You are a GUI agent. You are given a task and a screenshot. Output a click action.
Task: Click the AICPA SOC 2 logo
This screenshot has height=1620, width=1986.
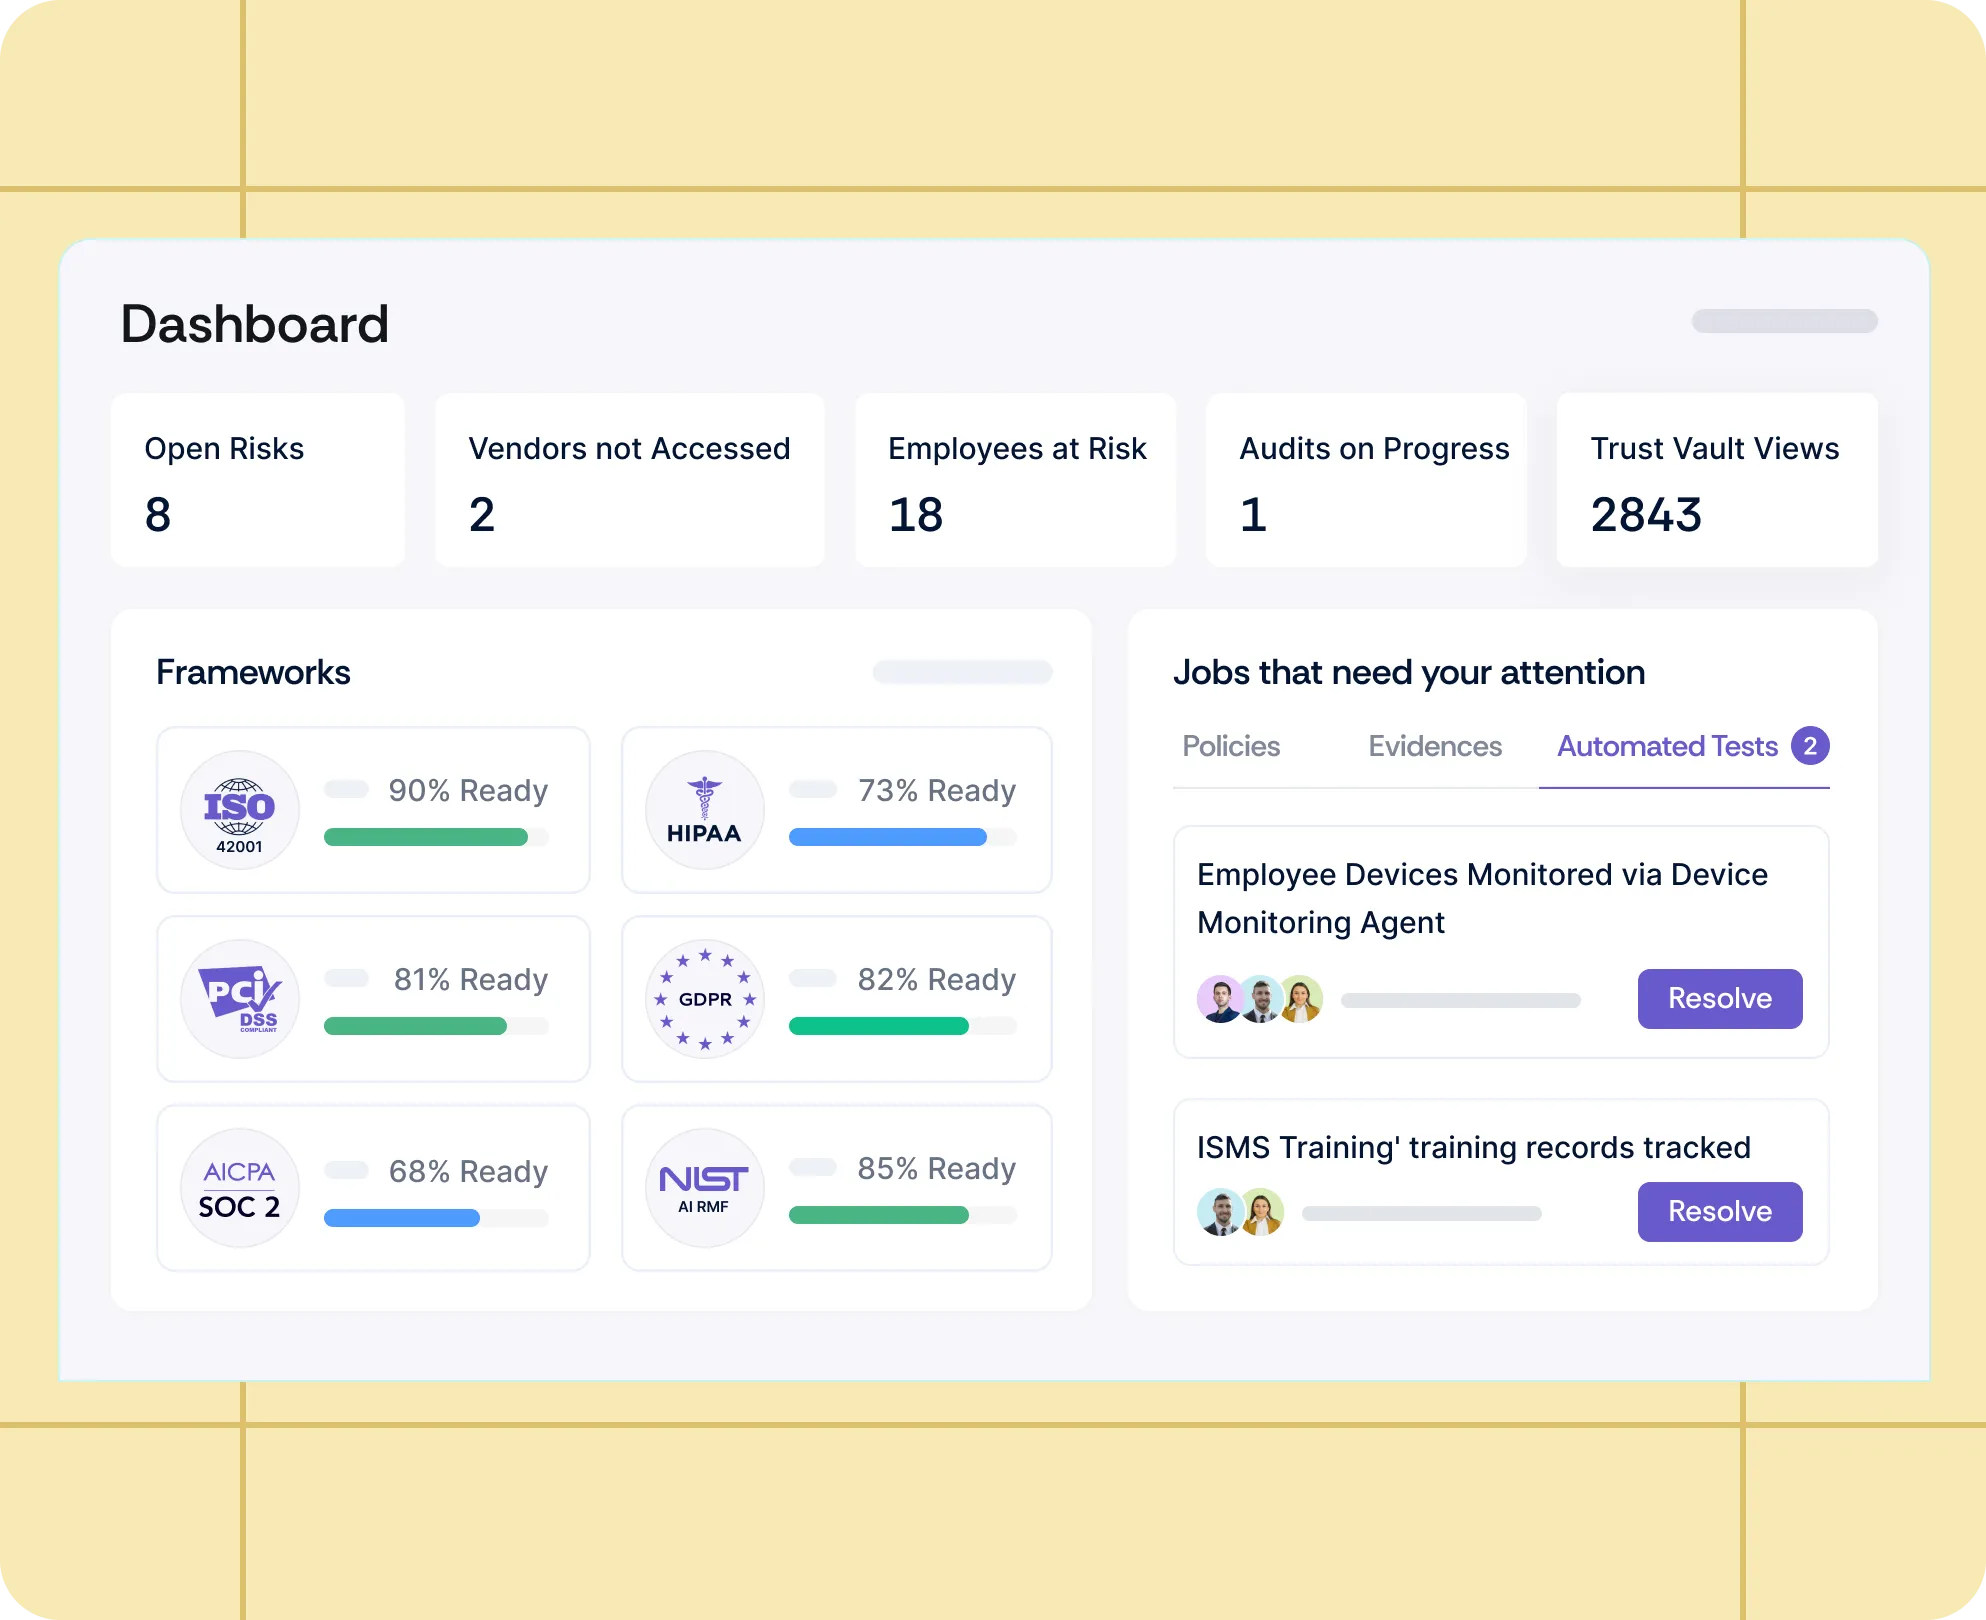(x=240, y=1188)
